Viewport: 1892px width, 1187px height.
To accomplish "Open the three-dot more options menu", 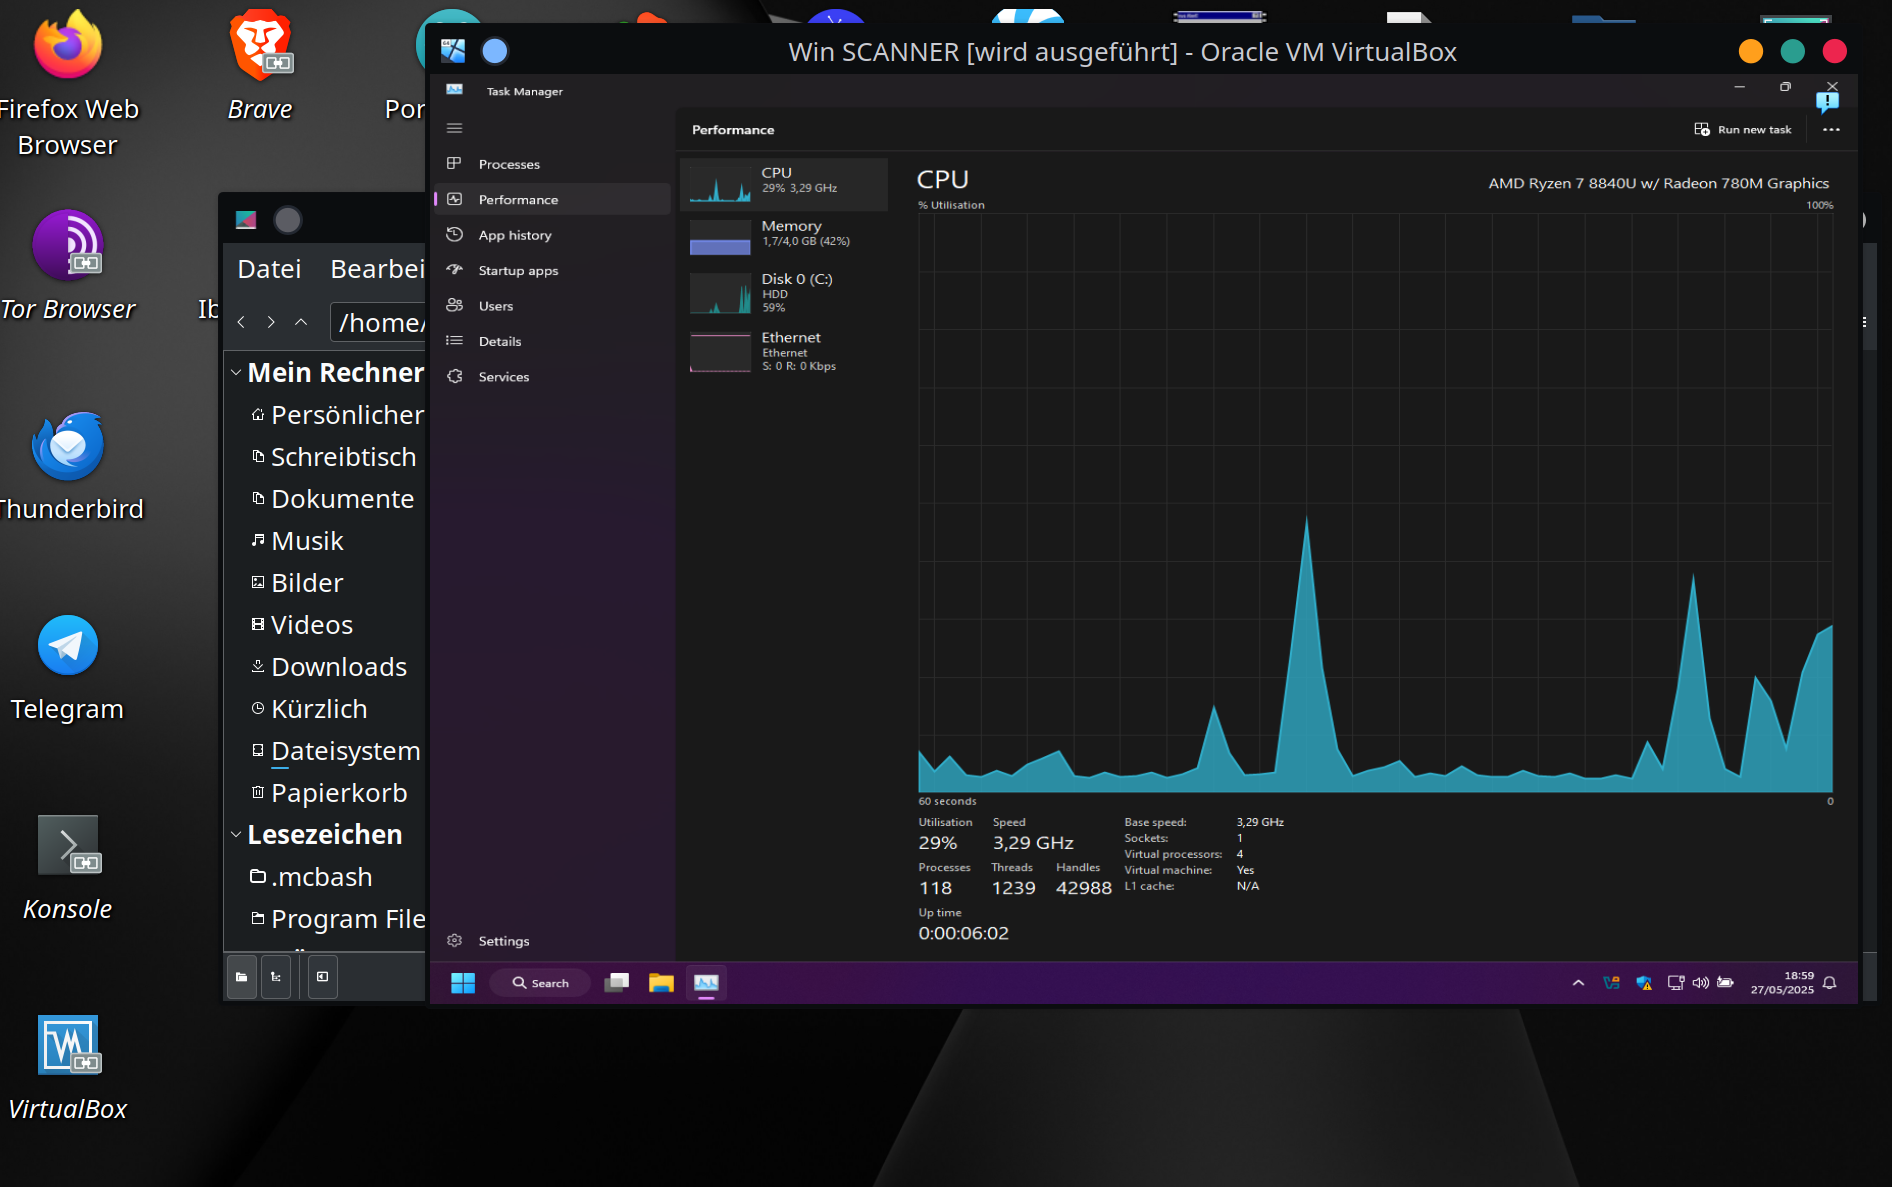I will [x=1831, y=130].
